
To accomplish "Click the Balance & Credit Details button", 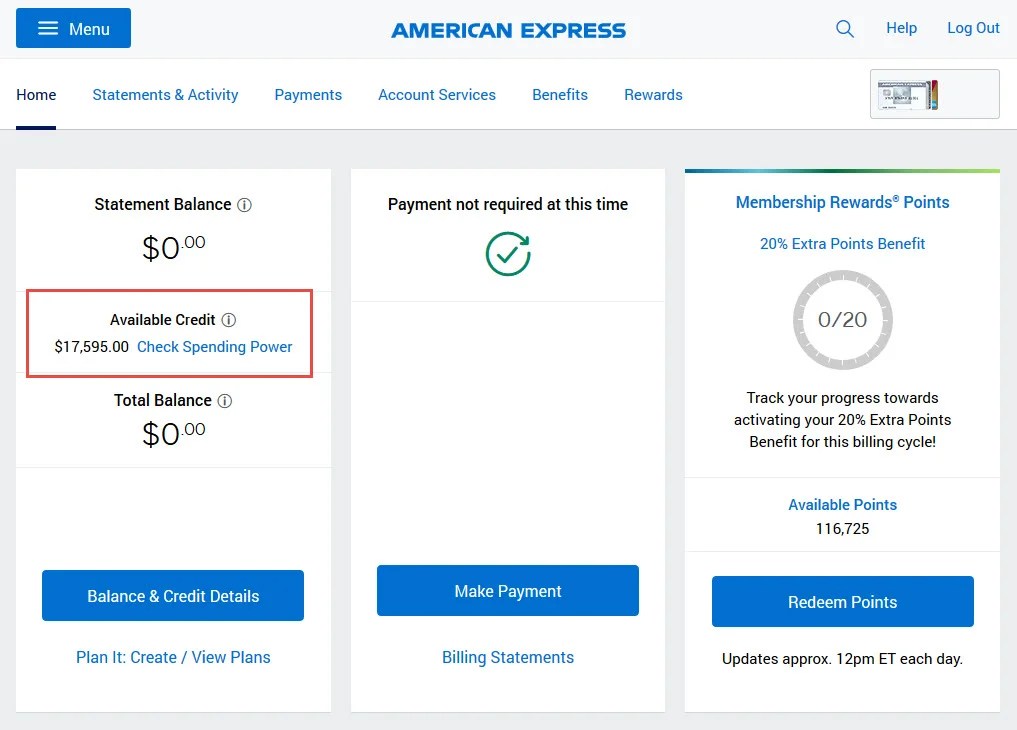I will [173, 596].
